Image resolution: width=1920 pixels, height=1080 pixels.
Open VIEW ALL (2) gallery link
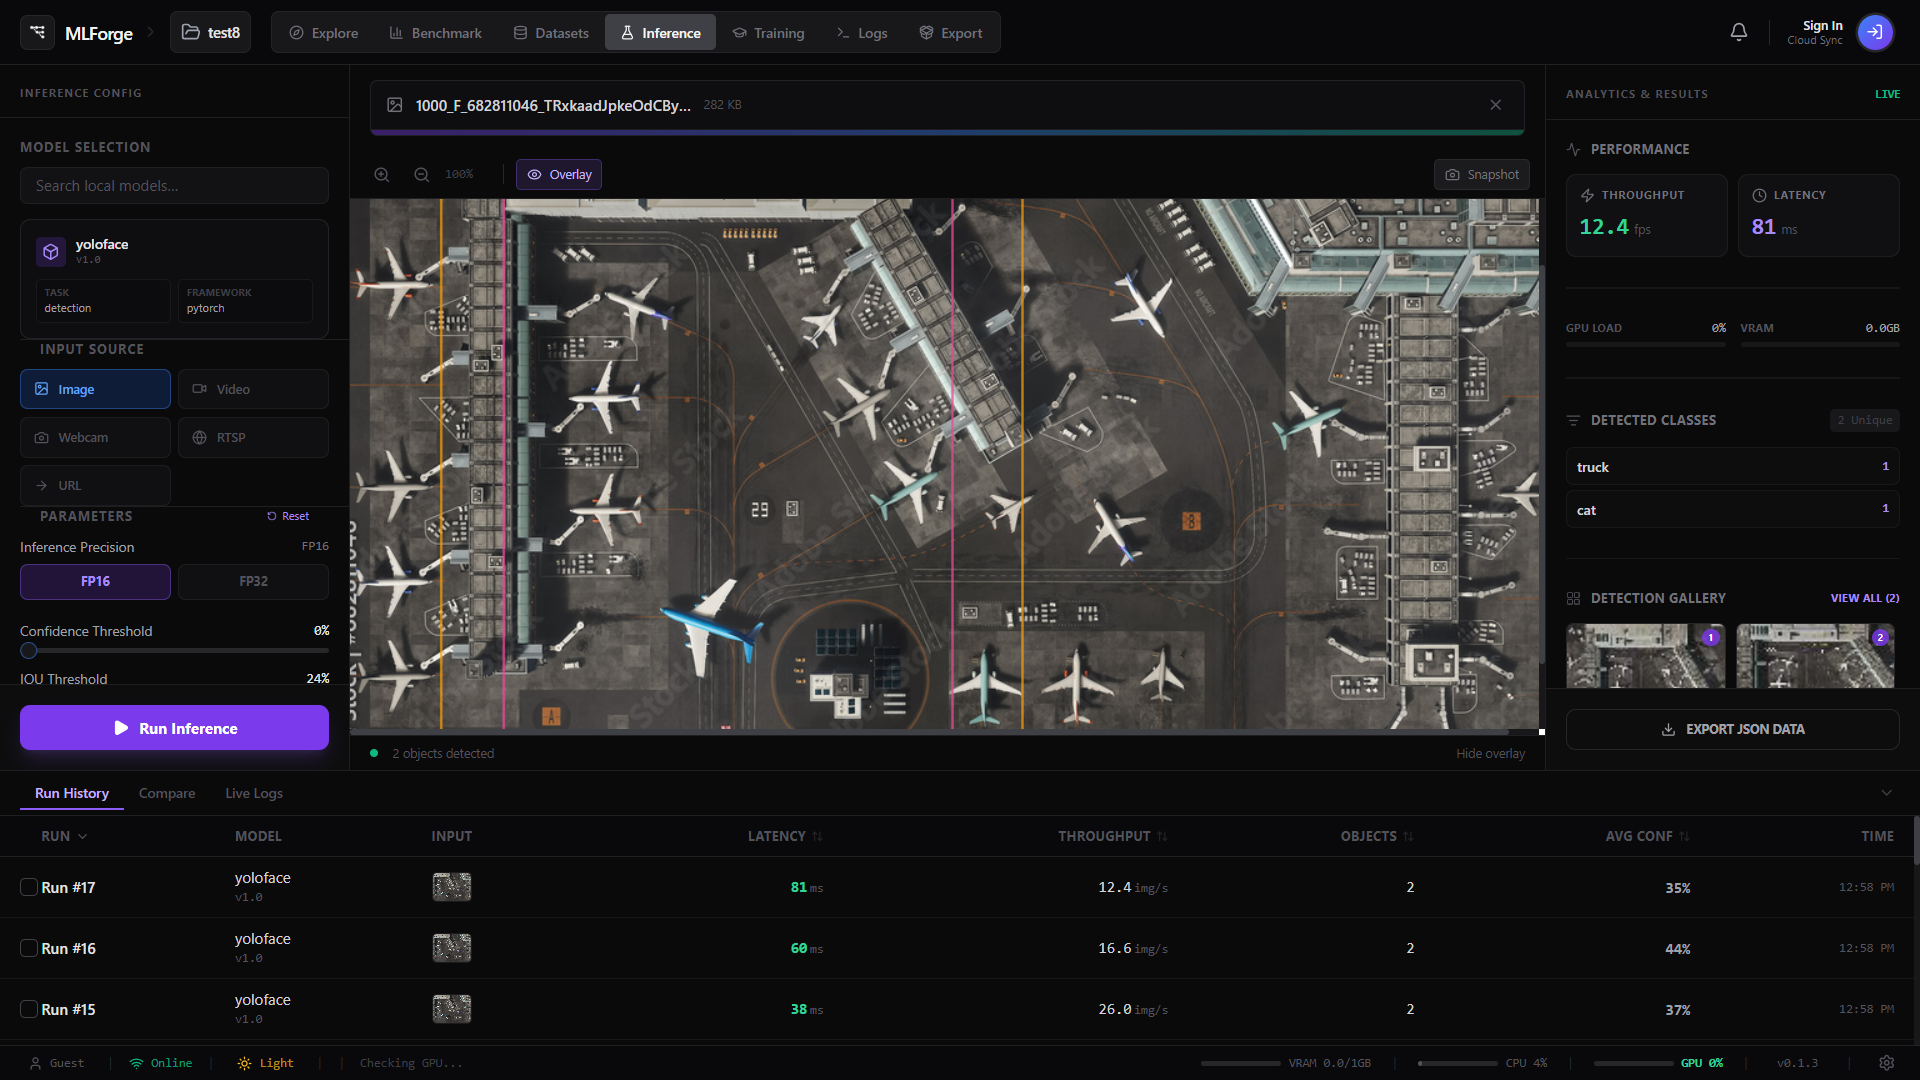(x=1865, y=598)
